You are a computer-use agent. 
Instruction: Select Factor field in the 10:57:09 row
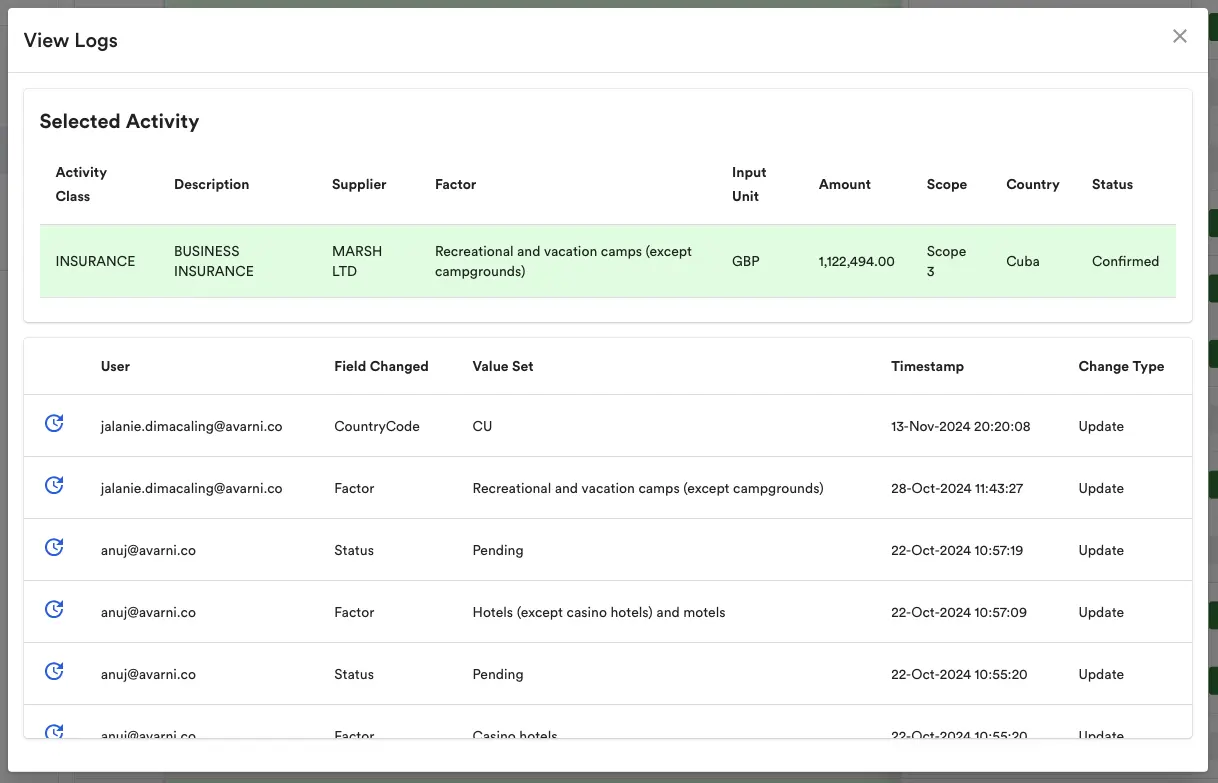354,612
